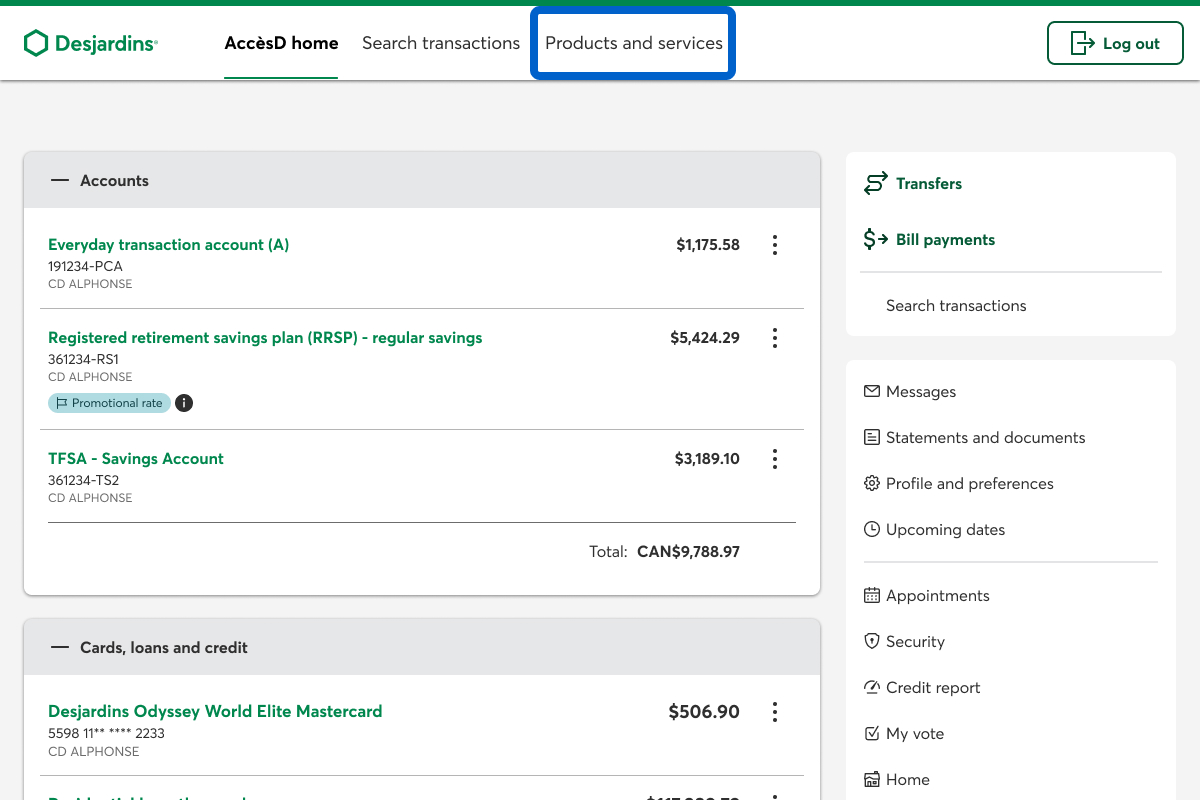1200x800 pixels.
Task: Click the Messages envelope icon
Action: 871,392
